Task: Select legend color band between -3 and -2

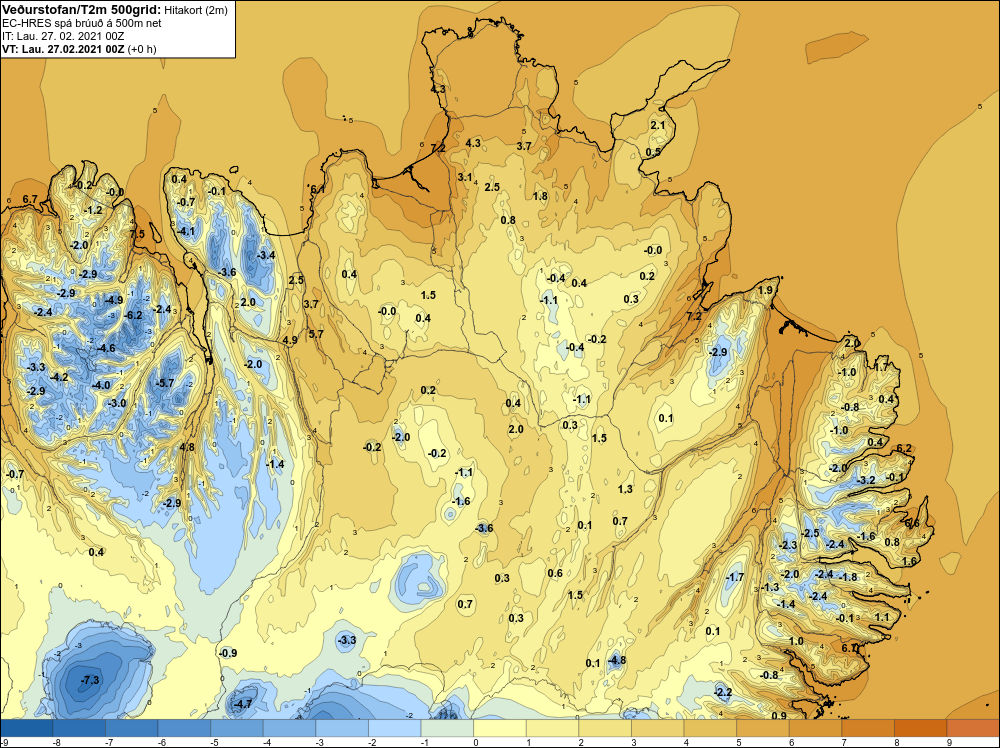Action: tap(342, 728)
